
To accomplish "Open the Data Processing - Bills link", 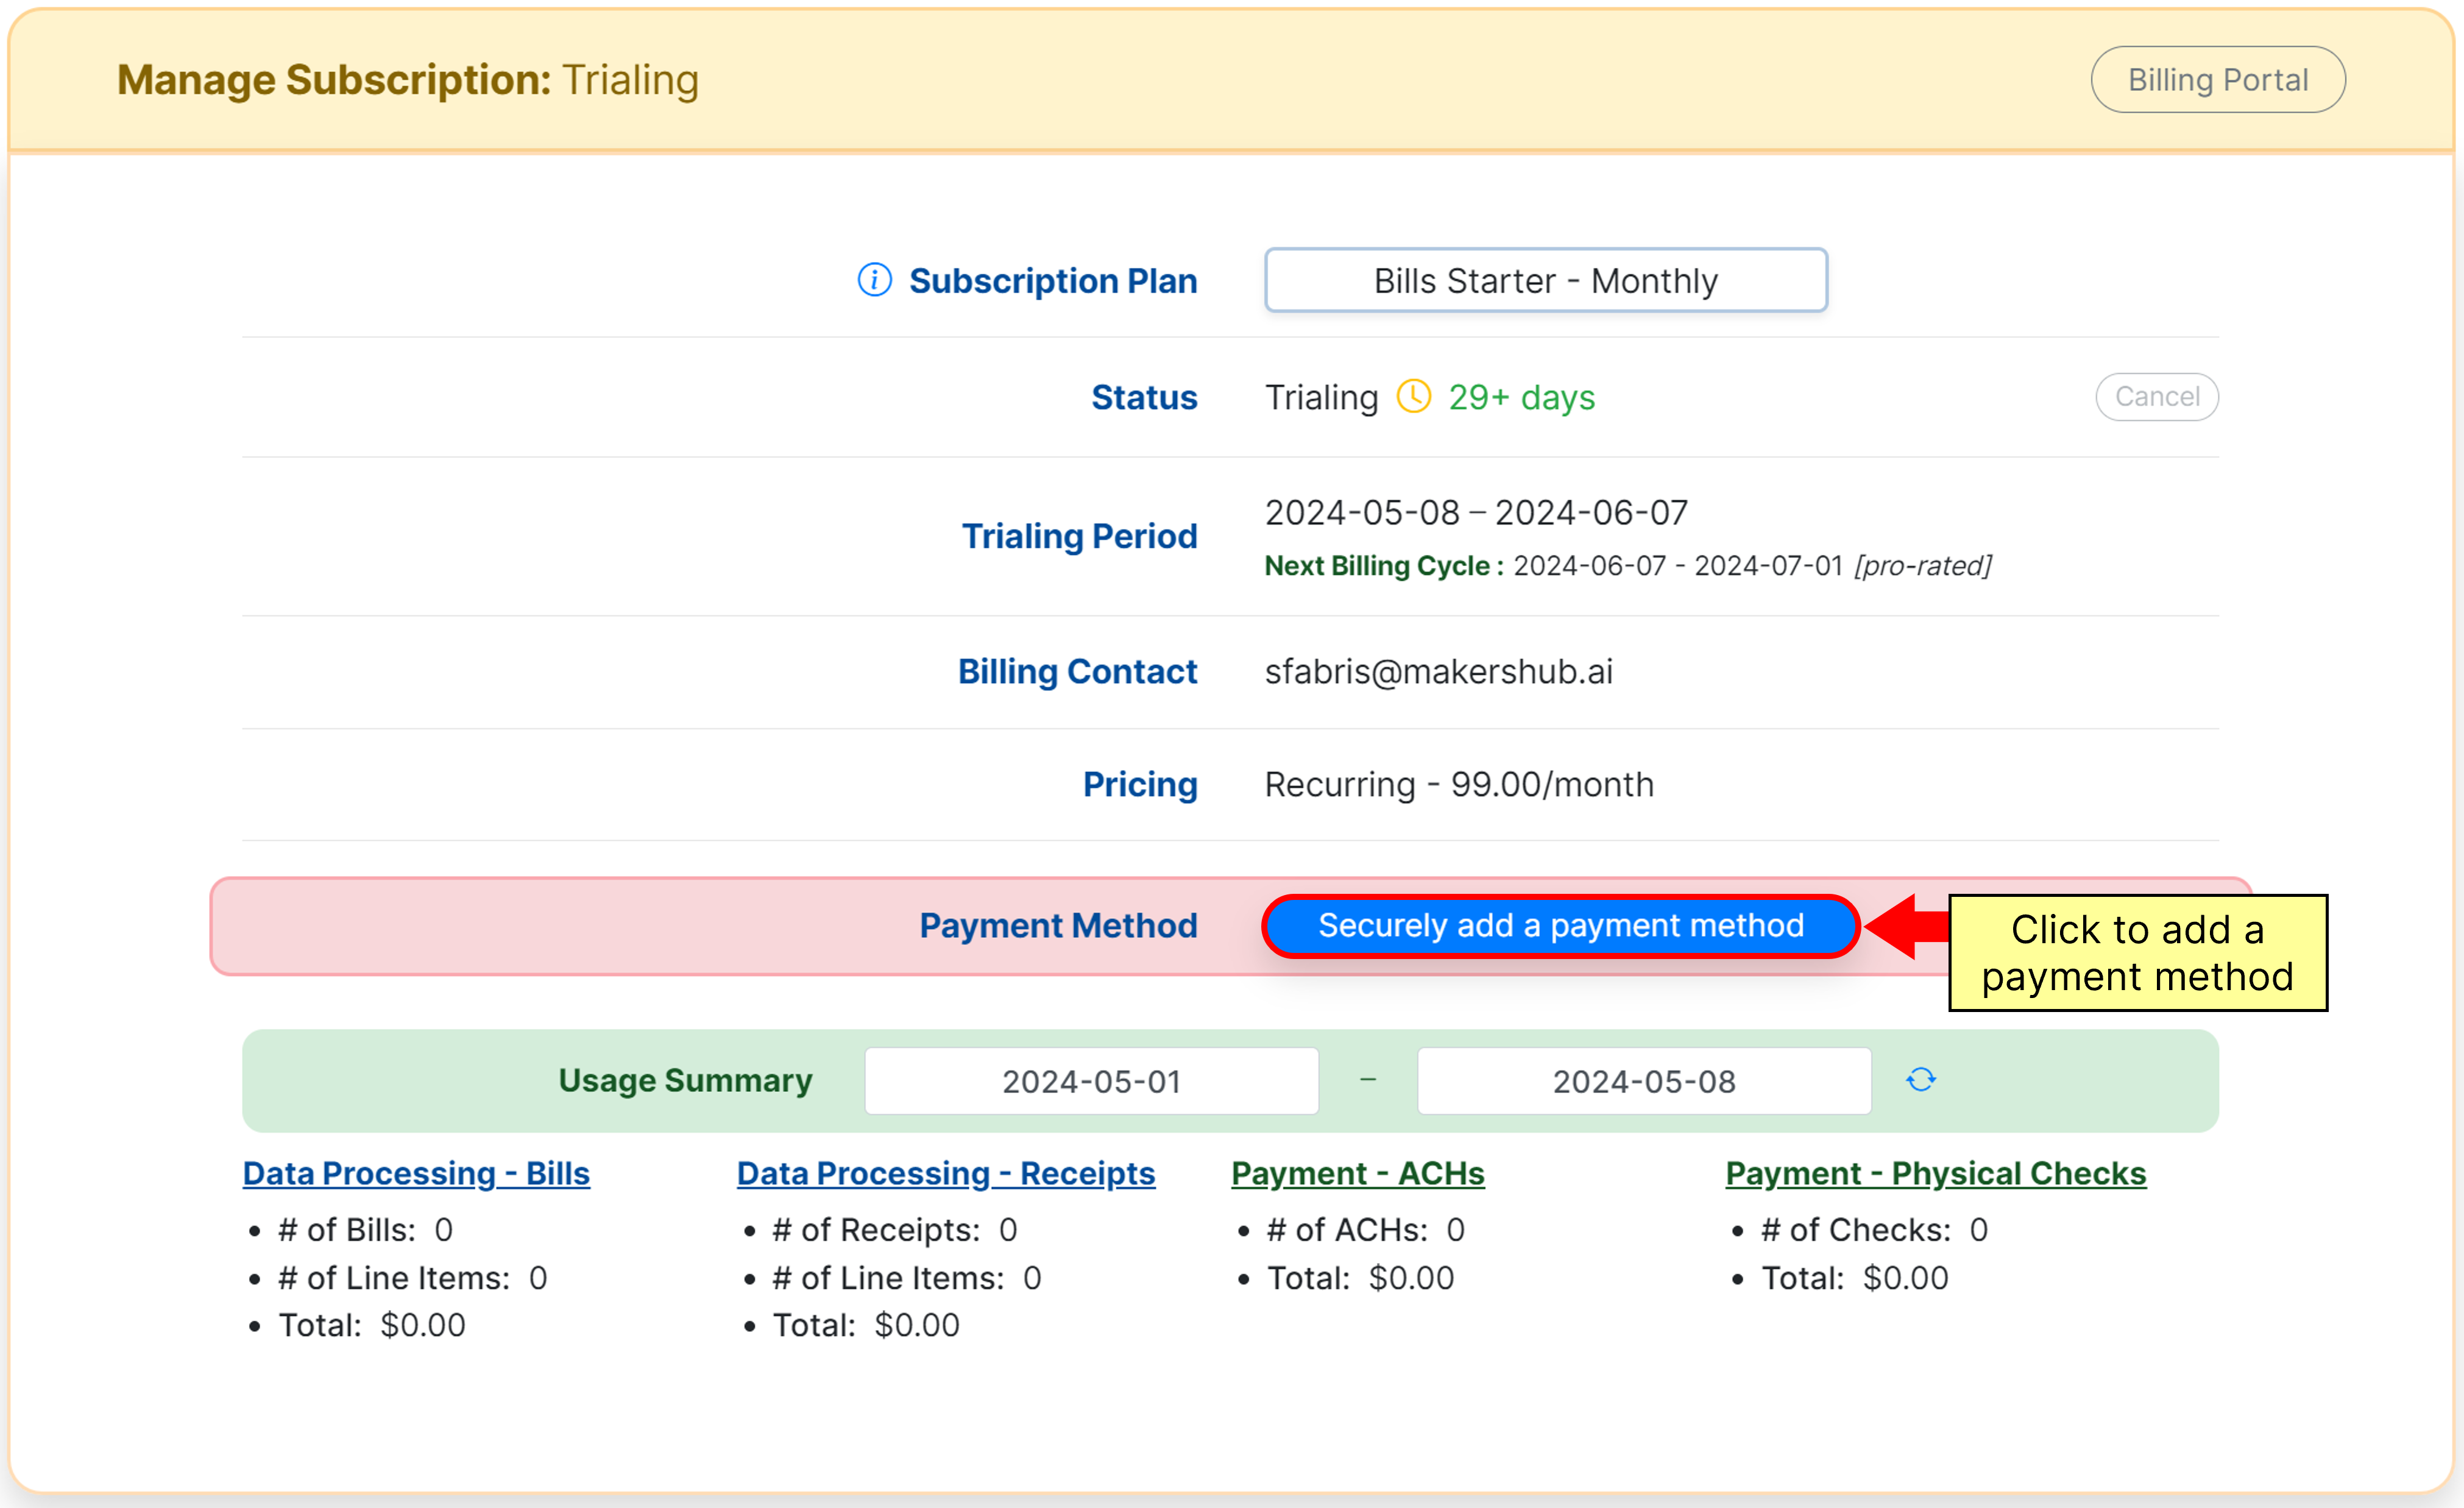I will [x=416, y=1173].
